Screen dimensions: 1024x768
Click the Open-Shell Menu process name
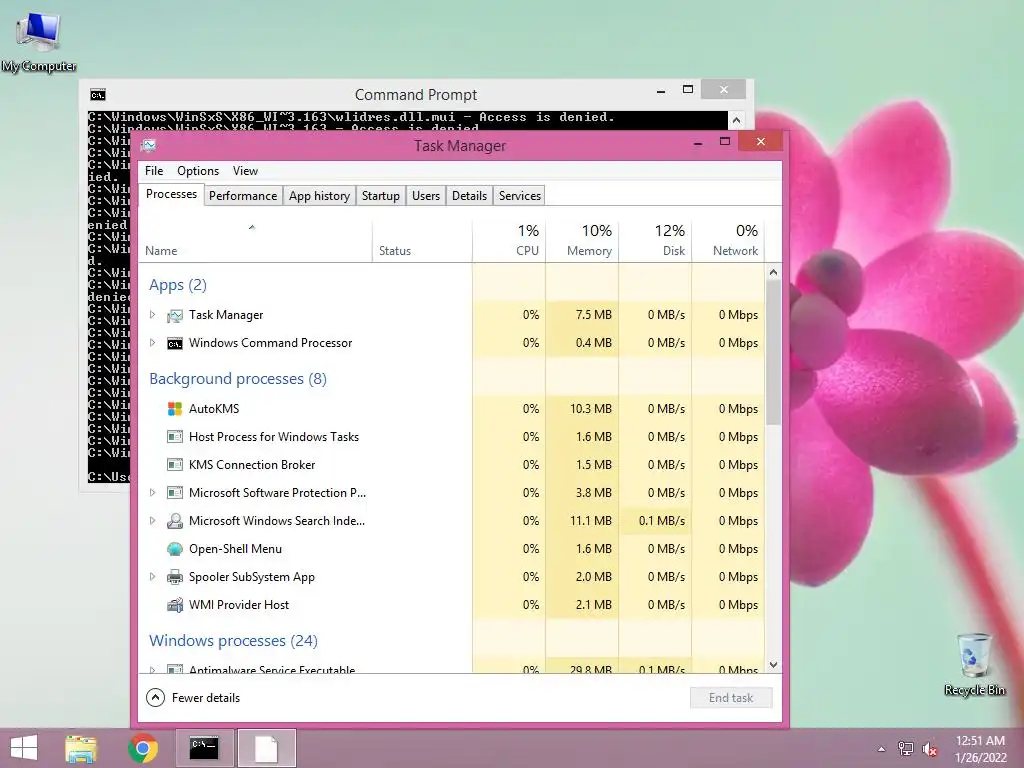point(235,549)
